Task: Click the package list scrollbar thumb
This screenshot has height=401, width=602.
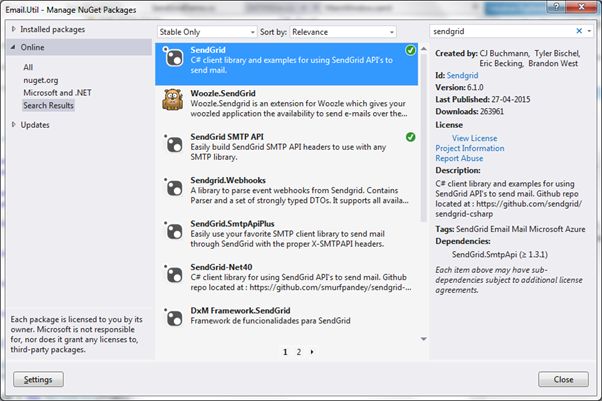Action: click(x=424, y=138)
